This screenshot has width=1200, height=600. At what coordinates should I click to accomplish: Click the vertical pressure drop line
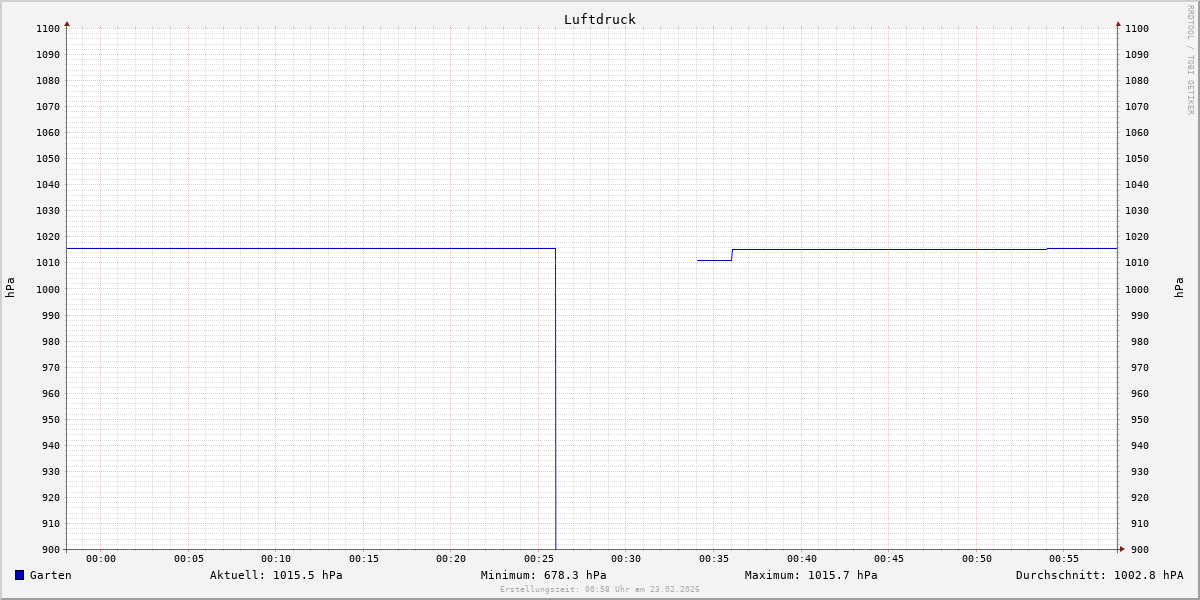[x=556, y=400]
